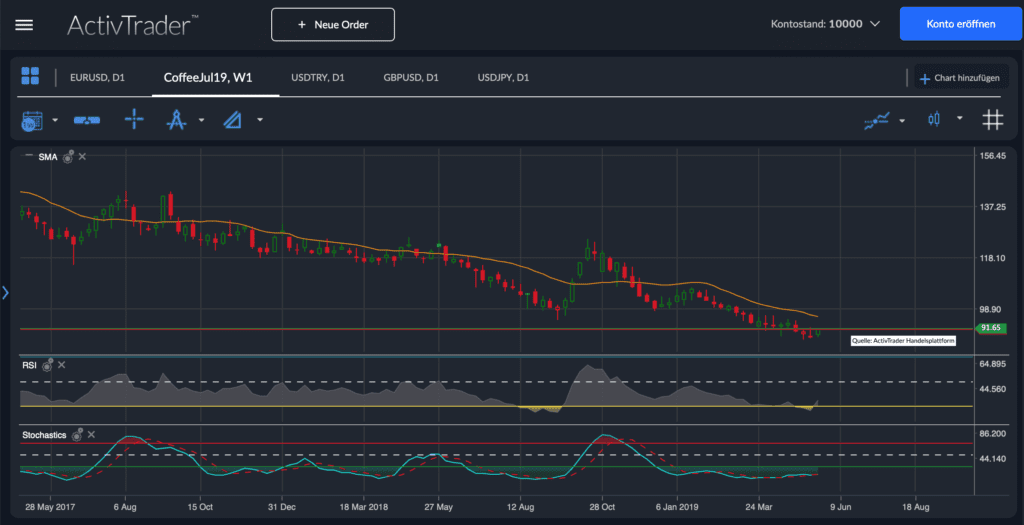The image size is (1024, 525).
Task: Click the 44.140 Stochastics axis value
Action: pos(993,459)
